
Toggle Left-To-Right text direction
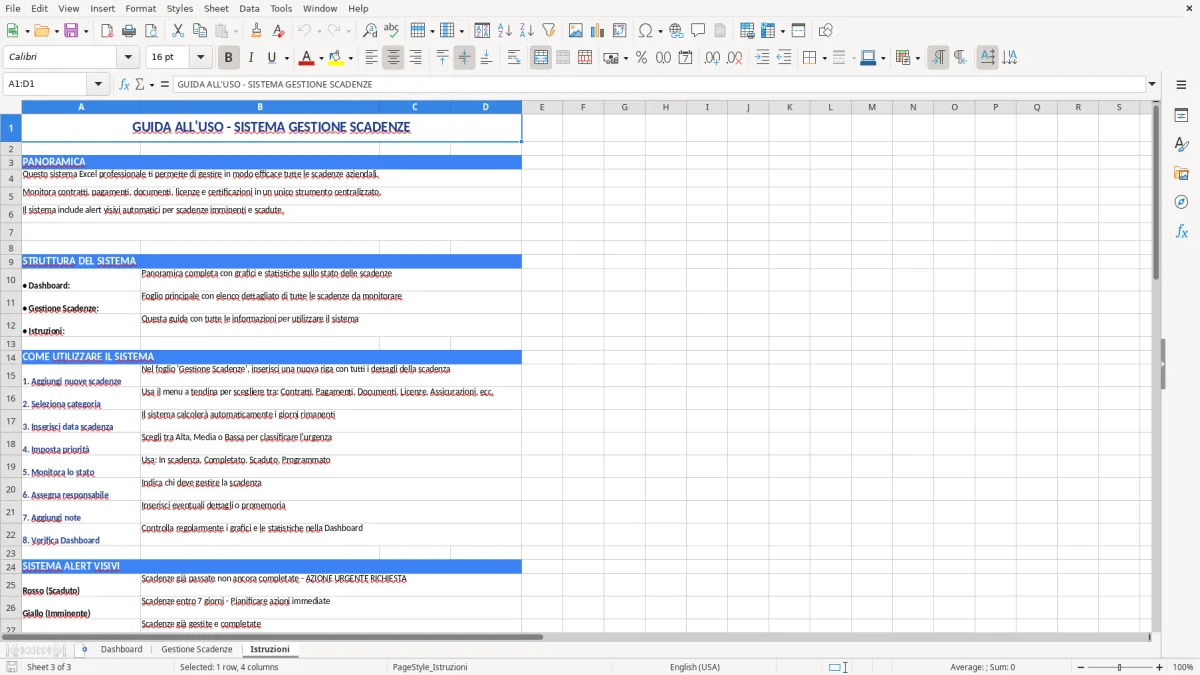coord(938,58)
